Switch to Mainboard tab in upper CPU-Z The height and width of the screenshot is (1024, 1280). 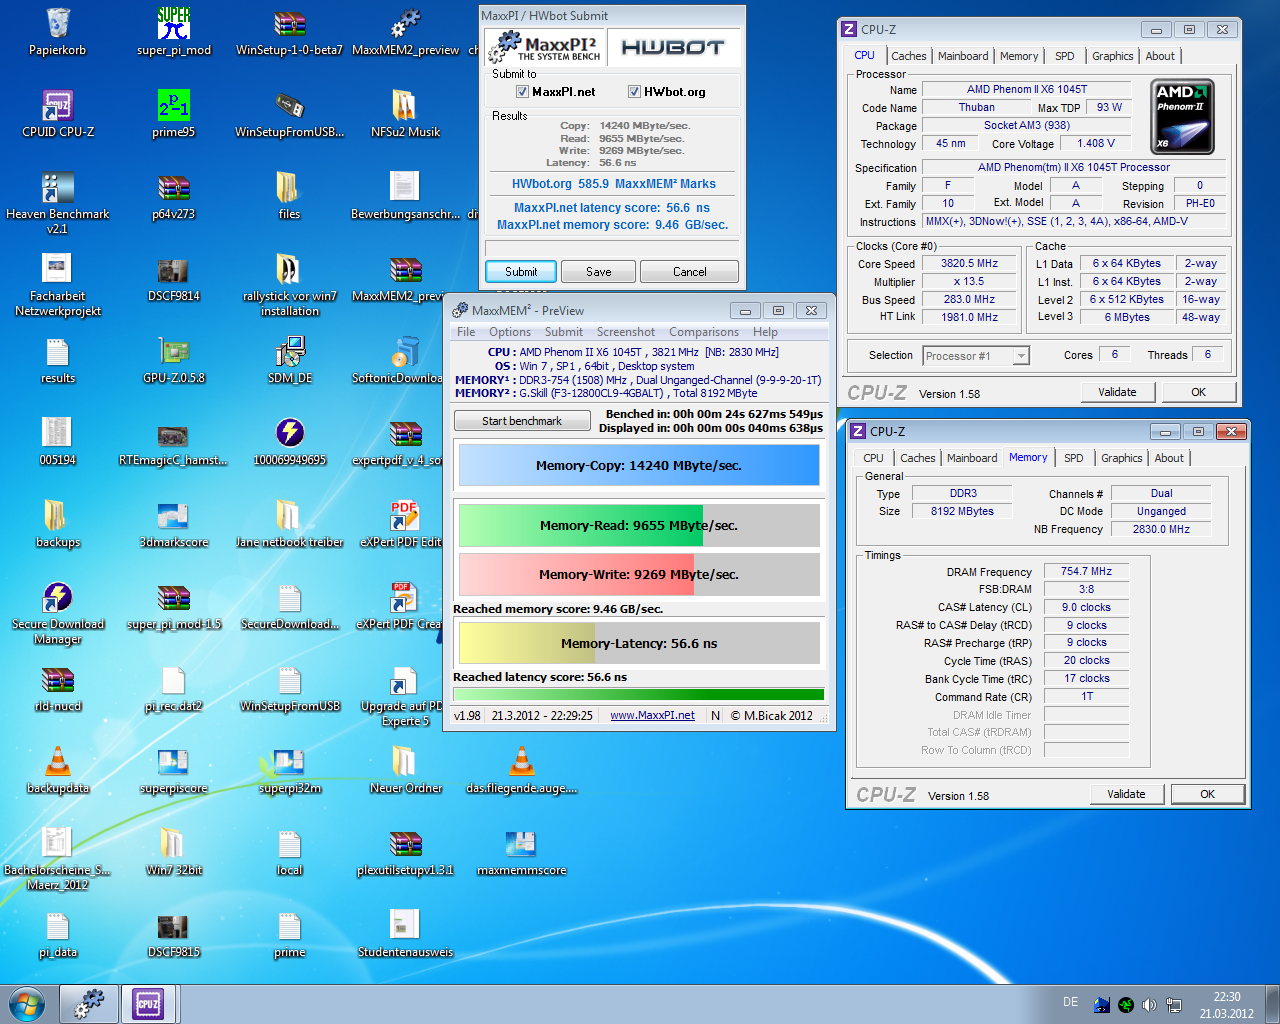click(963, 56)
